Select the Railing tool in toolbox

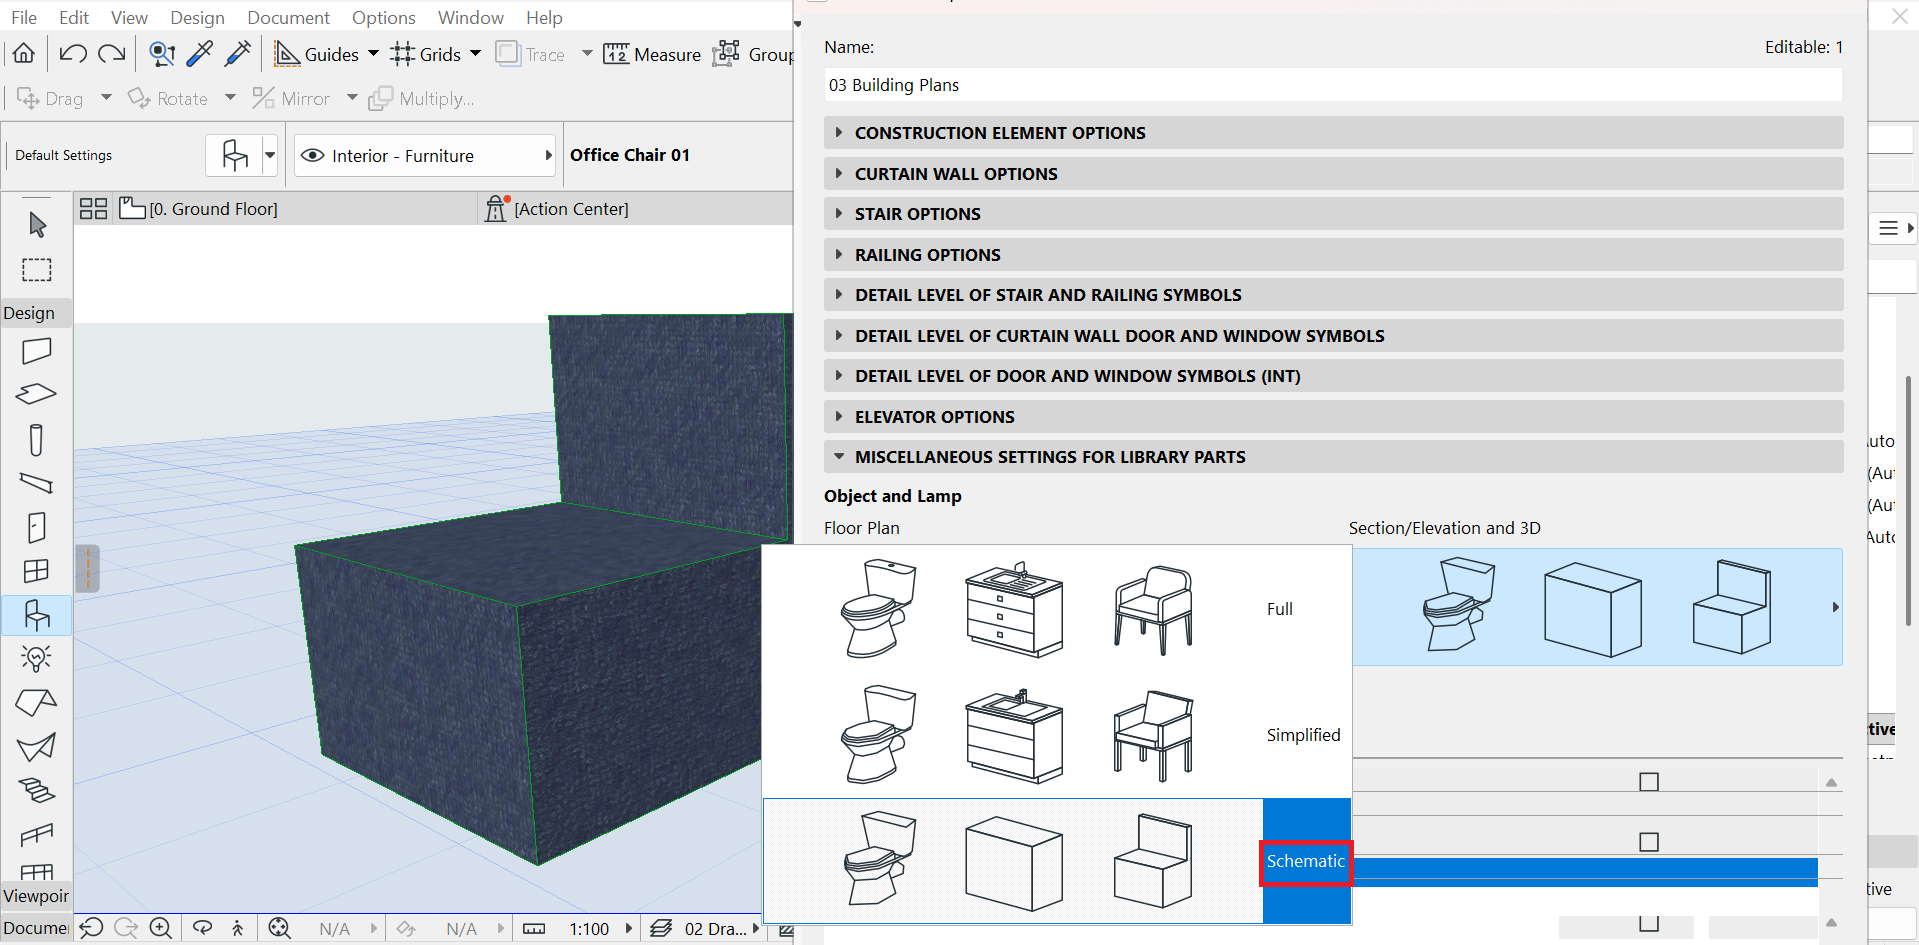tap(37, 834)
